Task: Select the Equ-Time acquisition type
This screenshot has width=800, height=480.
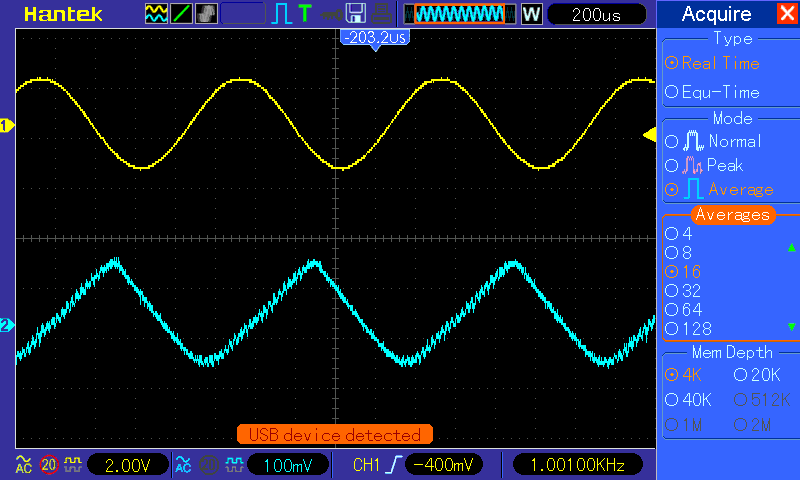Action: pos(713,92)
